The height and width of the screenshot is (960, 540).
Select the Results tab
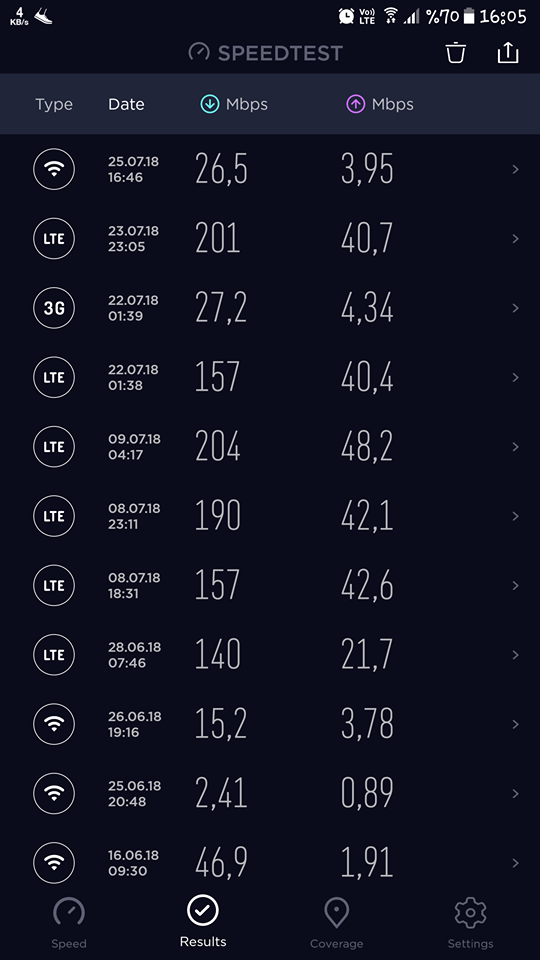(x=203, y=921)
